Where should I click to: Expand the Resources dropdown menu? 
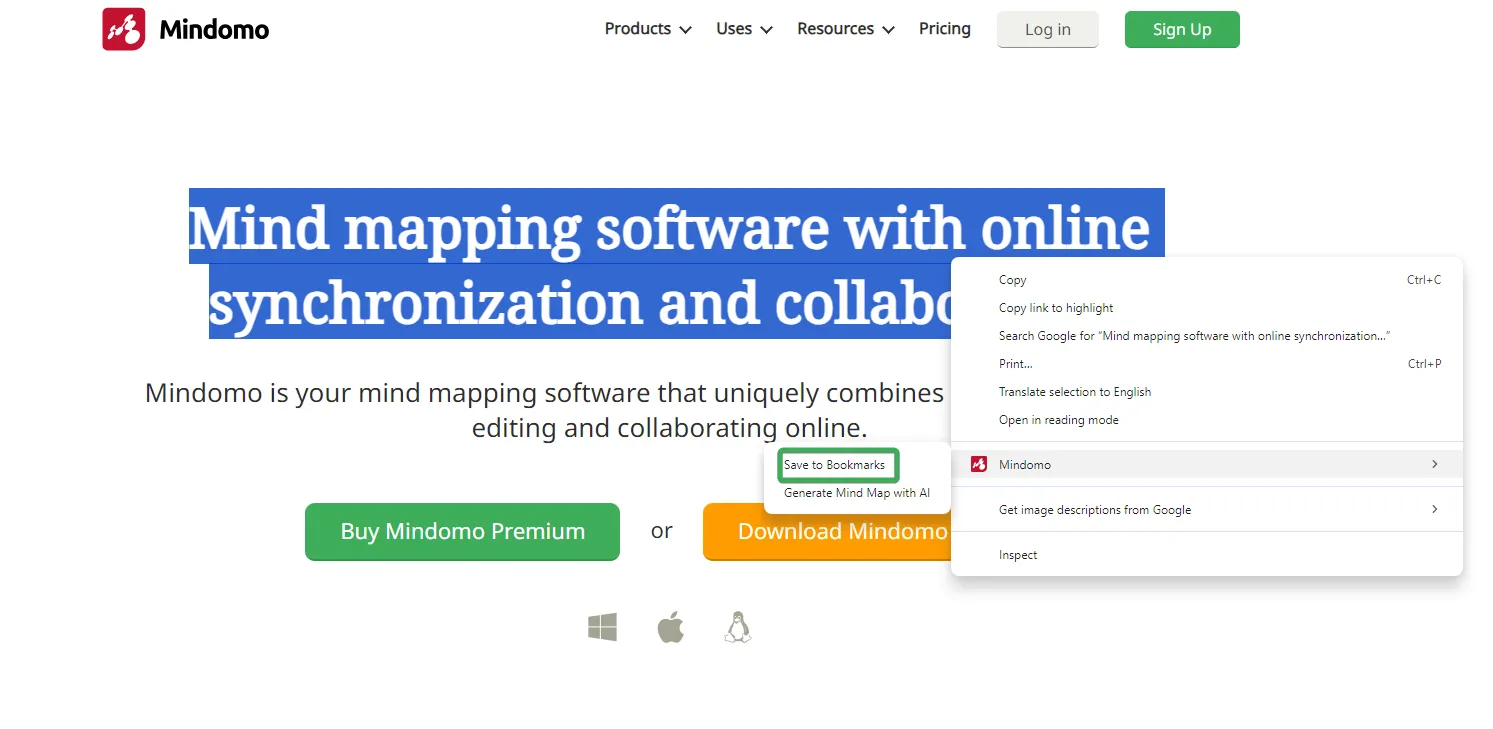[x=845, y=29]
